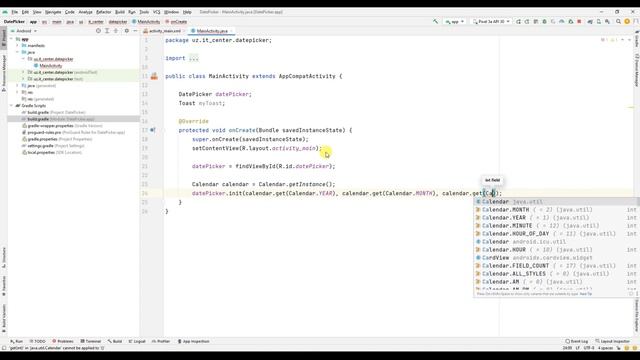Click the Sync Project with Gradle Files icon
Image resolution: width=640 pixels, height=360 pixels.
(590, 22)
